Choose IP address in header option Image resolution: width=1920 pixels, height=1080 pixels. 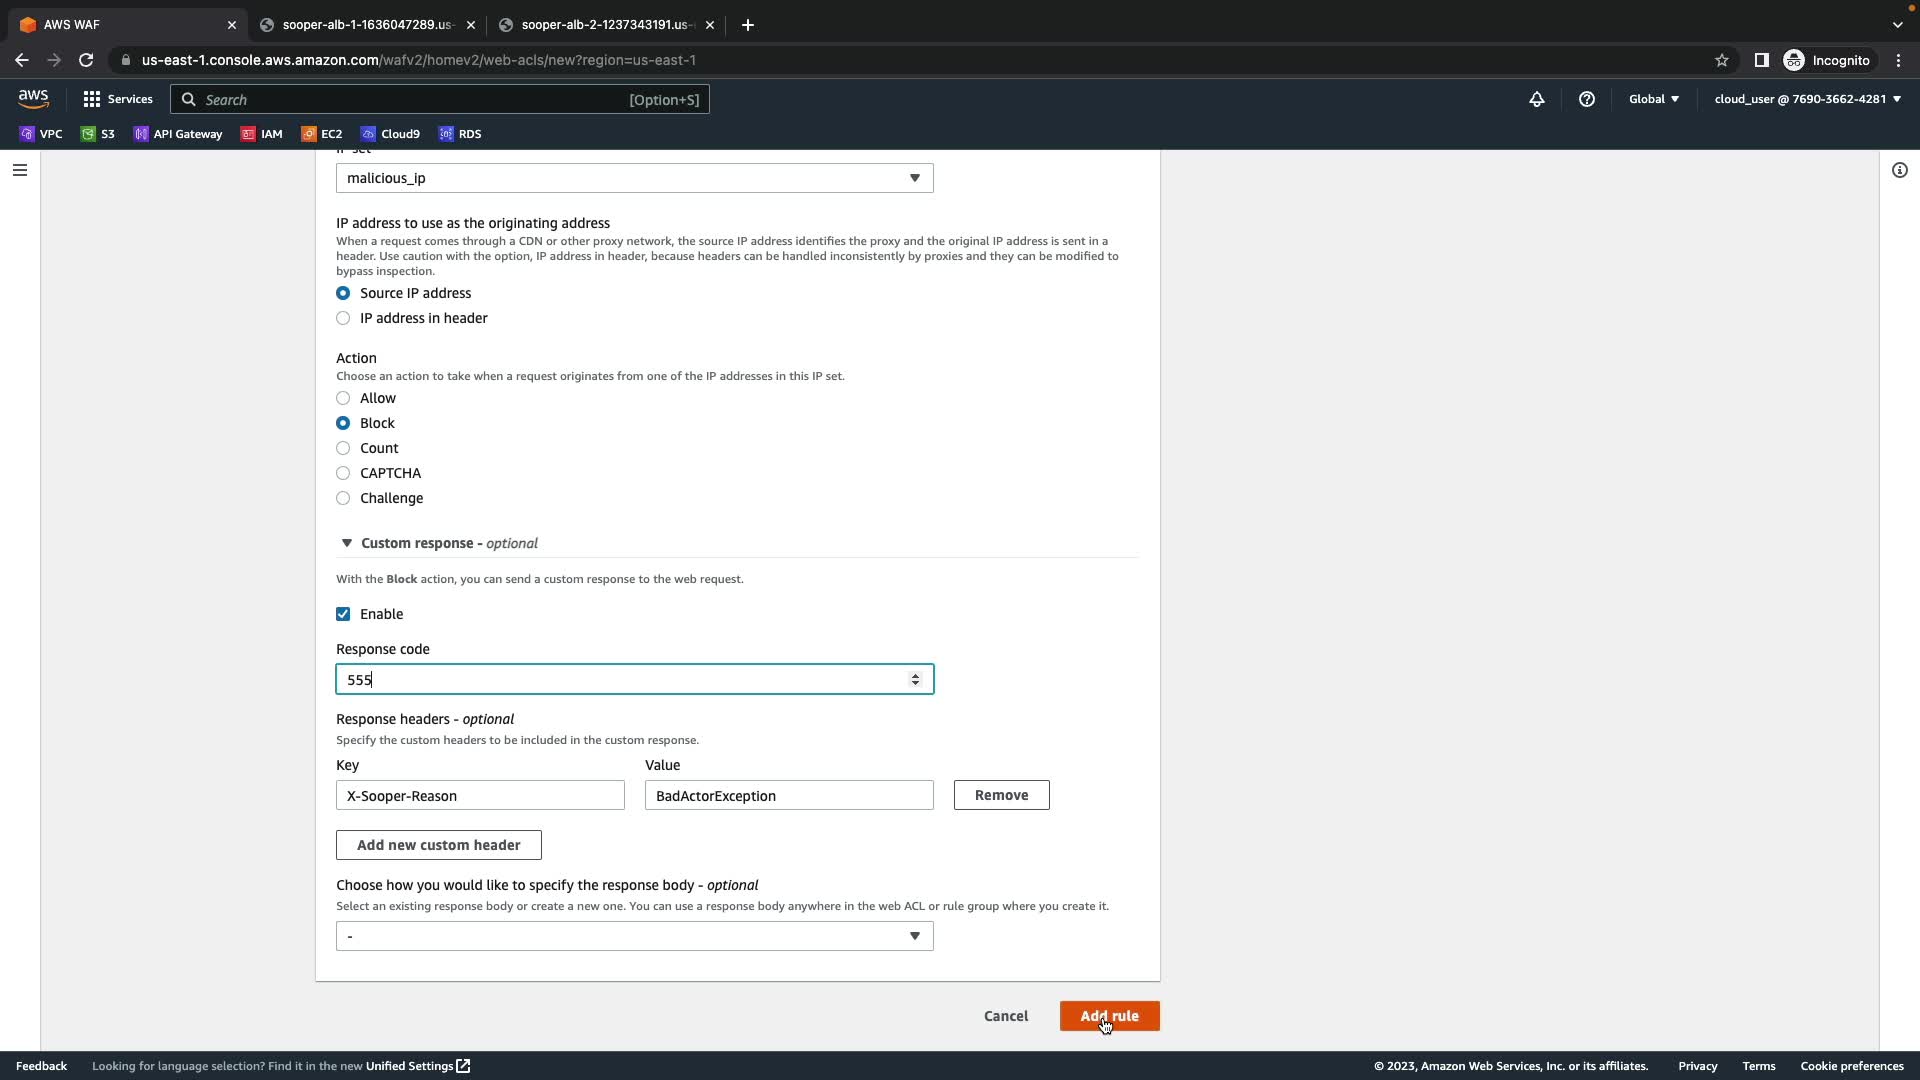pos(343,318)
